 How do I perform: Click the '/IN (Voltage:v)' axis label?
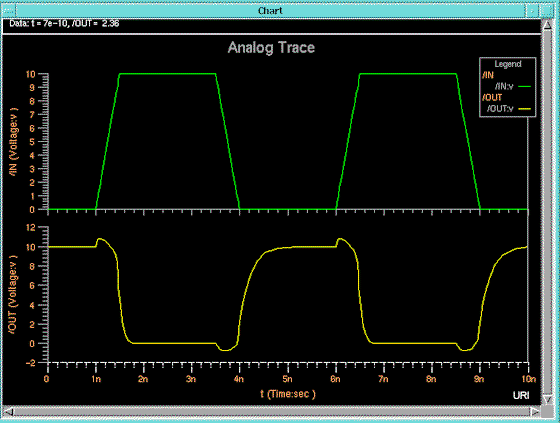[x=14, y=141]
